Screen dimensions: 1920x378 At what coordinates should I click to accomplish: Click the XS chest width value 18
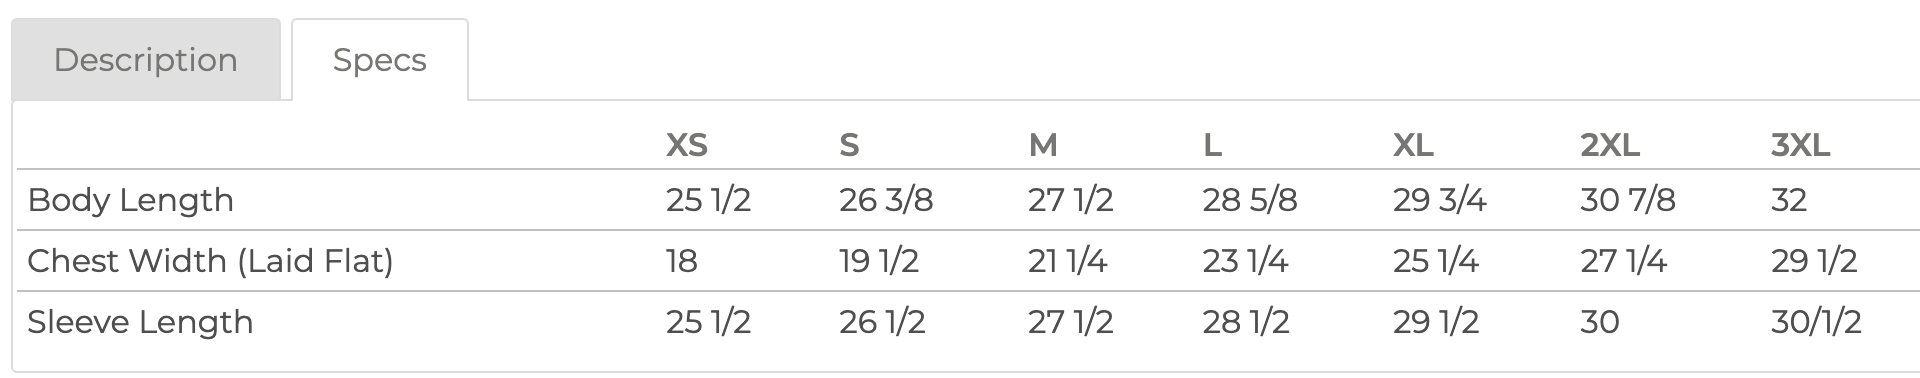(682, 261)
